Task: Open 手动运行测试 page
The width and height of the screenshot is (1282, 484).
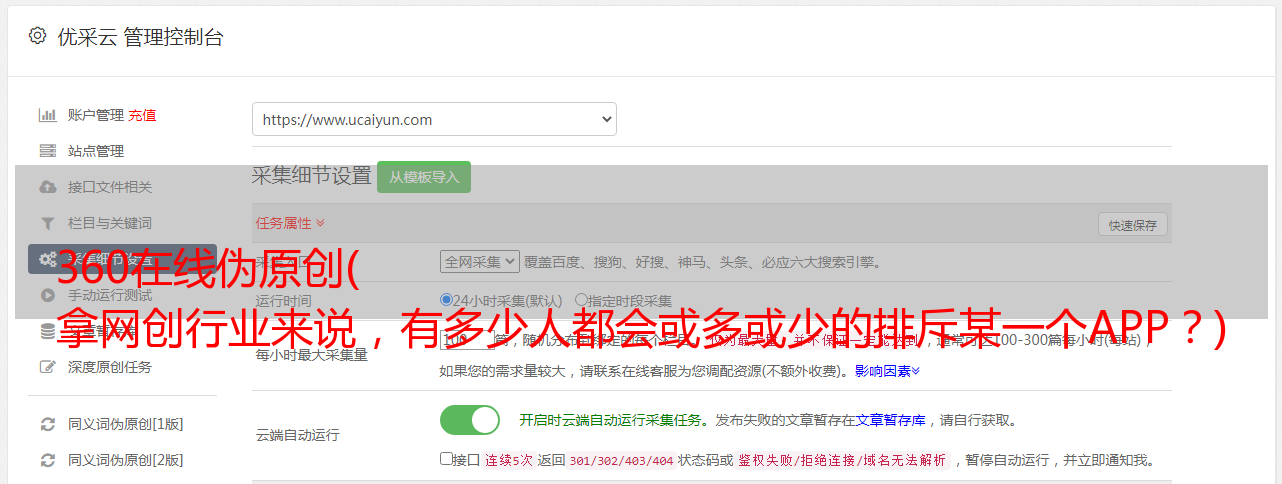Action: coord(110,295)
